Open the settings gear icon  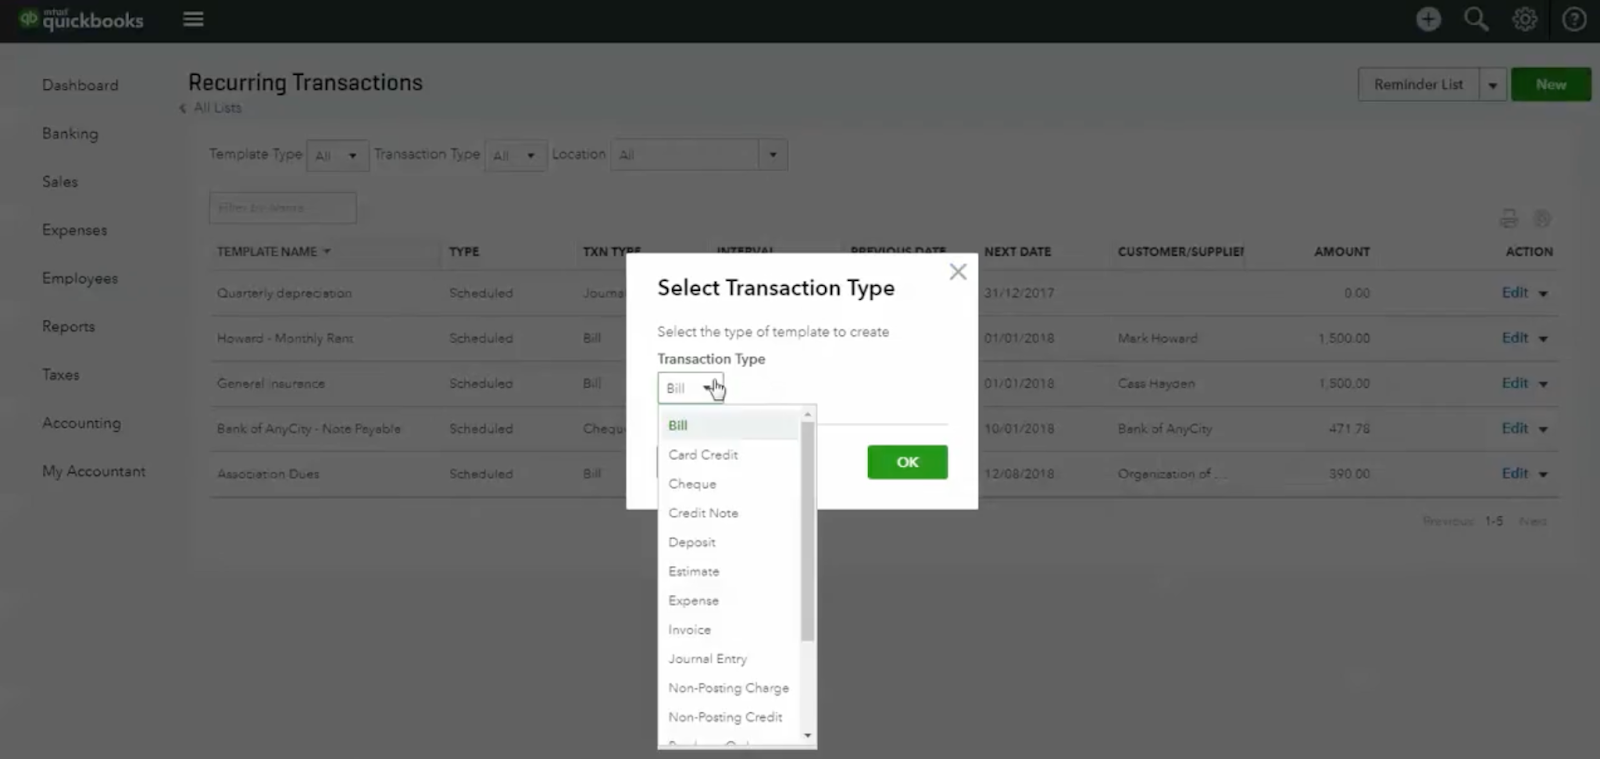(1524, 19)
